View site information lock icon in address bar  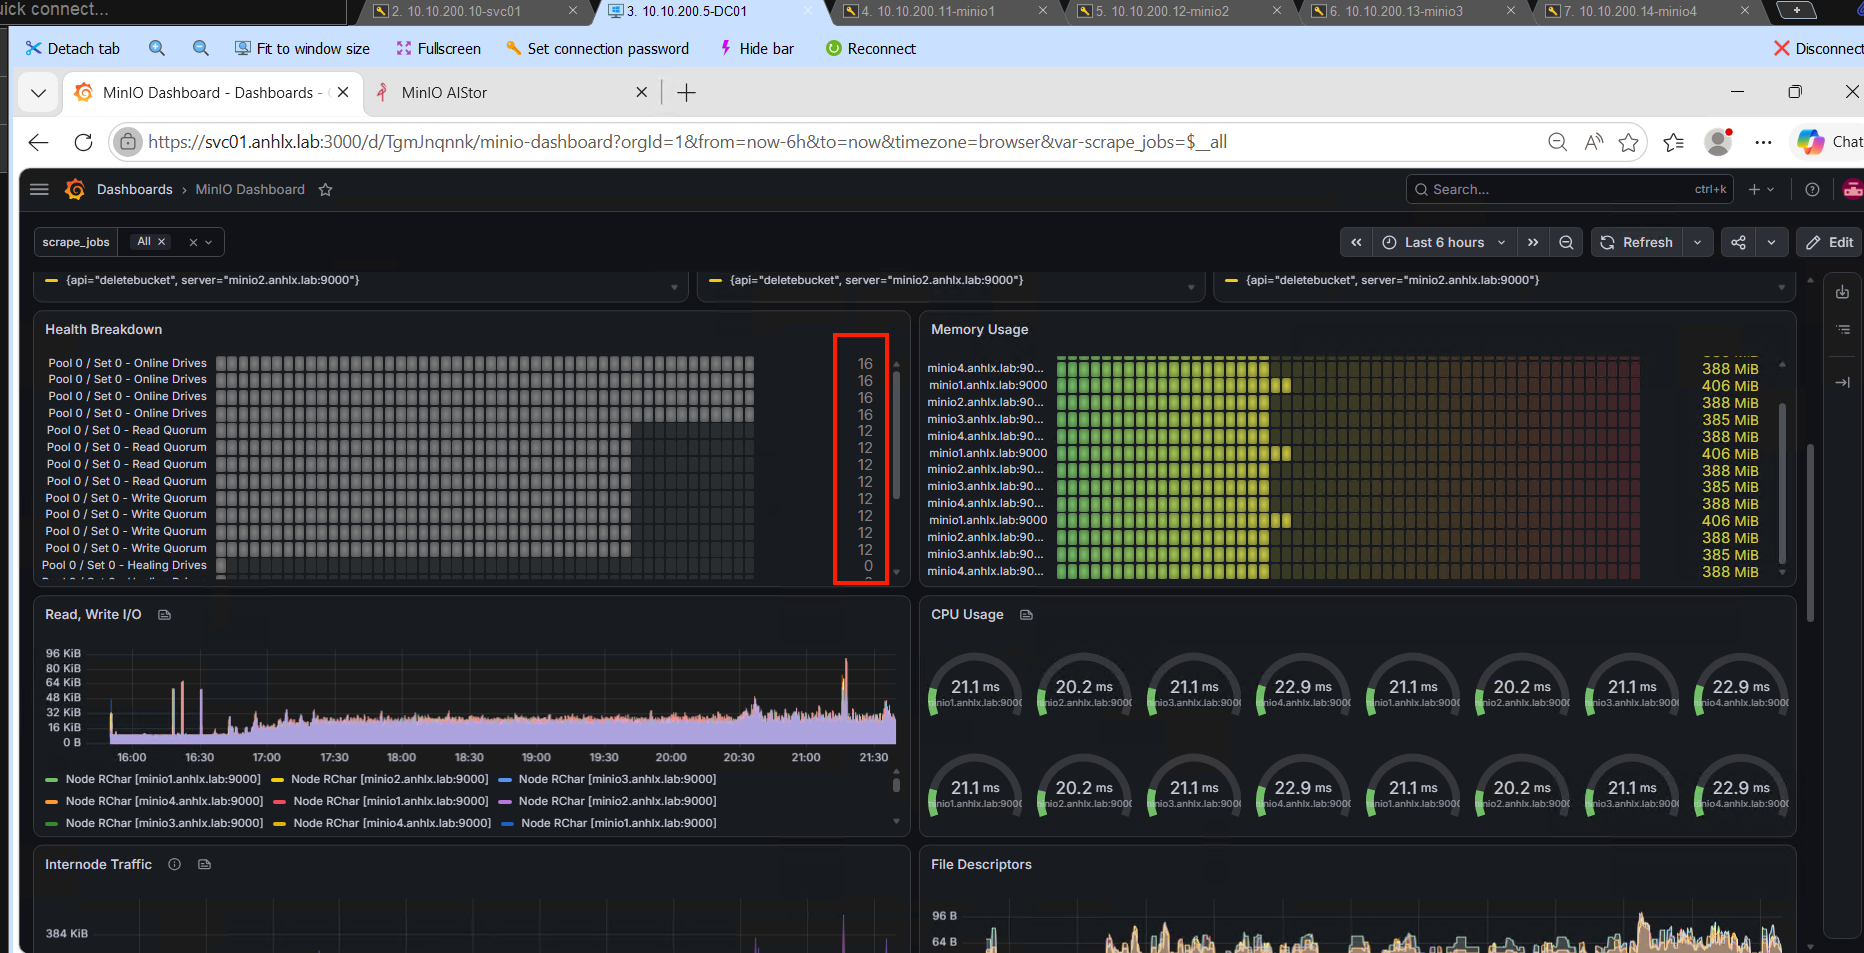[x=128, y=142]
